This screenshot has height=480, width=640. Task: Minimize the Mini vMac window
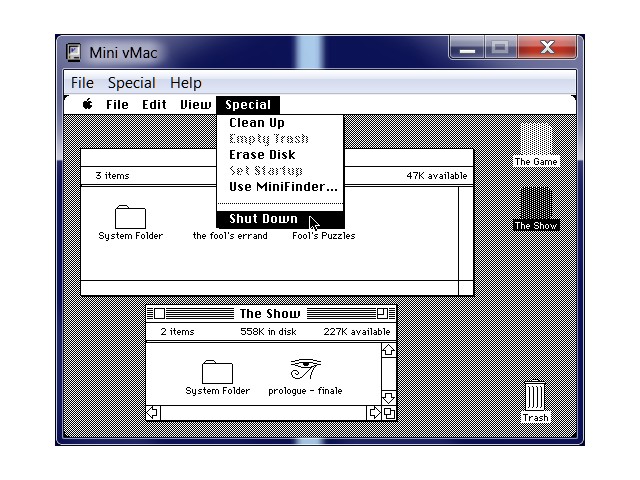pos(467,47)
